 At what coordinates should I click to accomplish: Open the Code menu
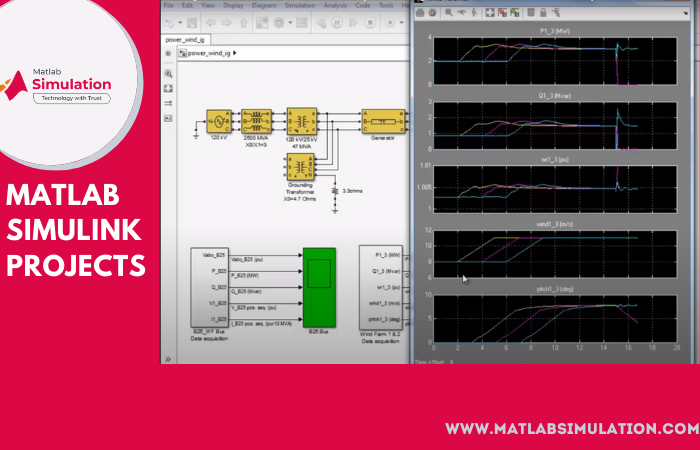click(362, 5)
